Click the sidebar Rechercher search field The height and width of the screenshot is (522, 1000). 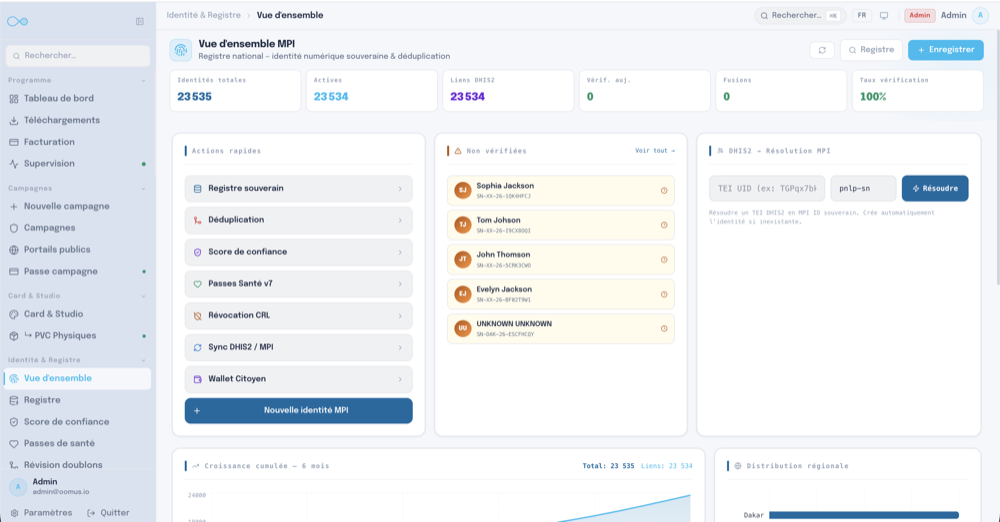(x=78, y=56)
